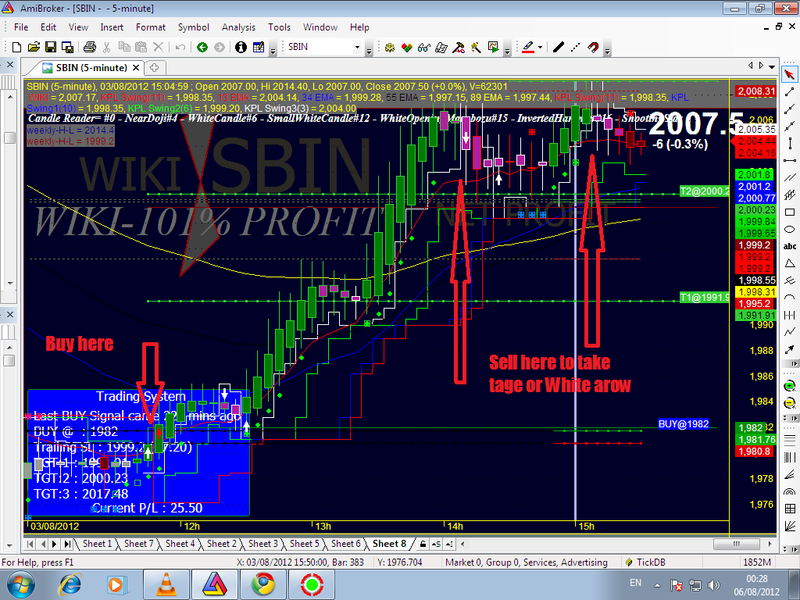Viewport: 800px width, 600px height.
Task: Select the Vertical line tool
Action: pos(790,143)
